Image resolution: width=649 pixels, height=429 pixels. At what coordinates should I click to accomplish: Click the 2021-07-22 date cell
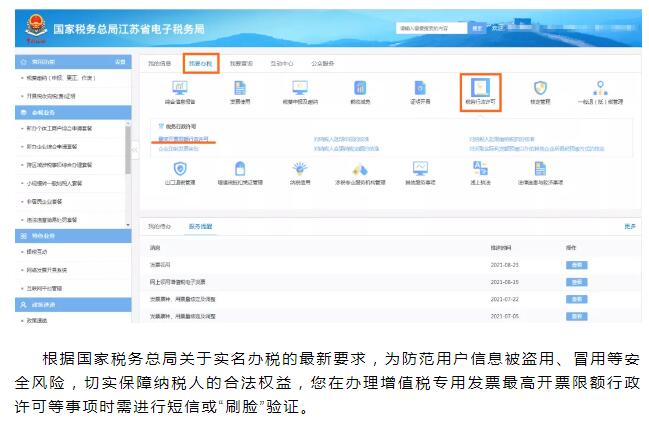[505, 299]
